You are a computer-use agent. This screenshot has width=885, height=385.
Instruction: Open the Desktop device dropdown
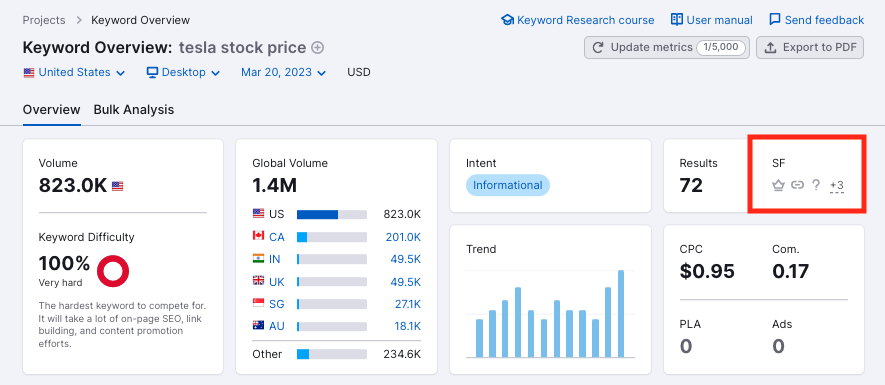183,72
